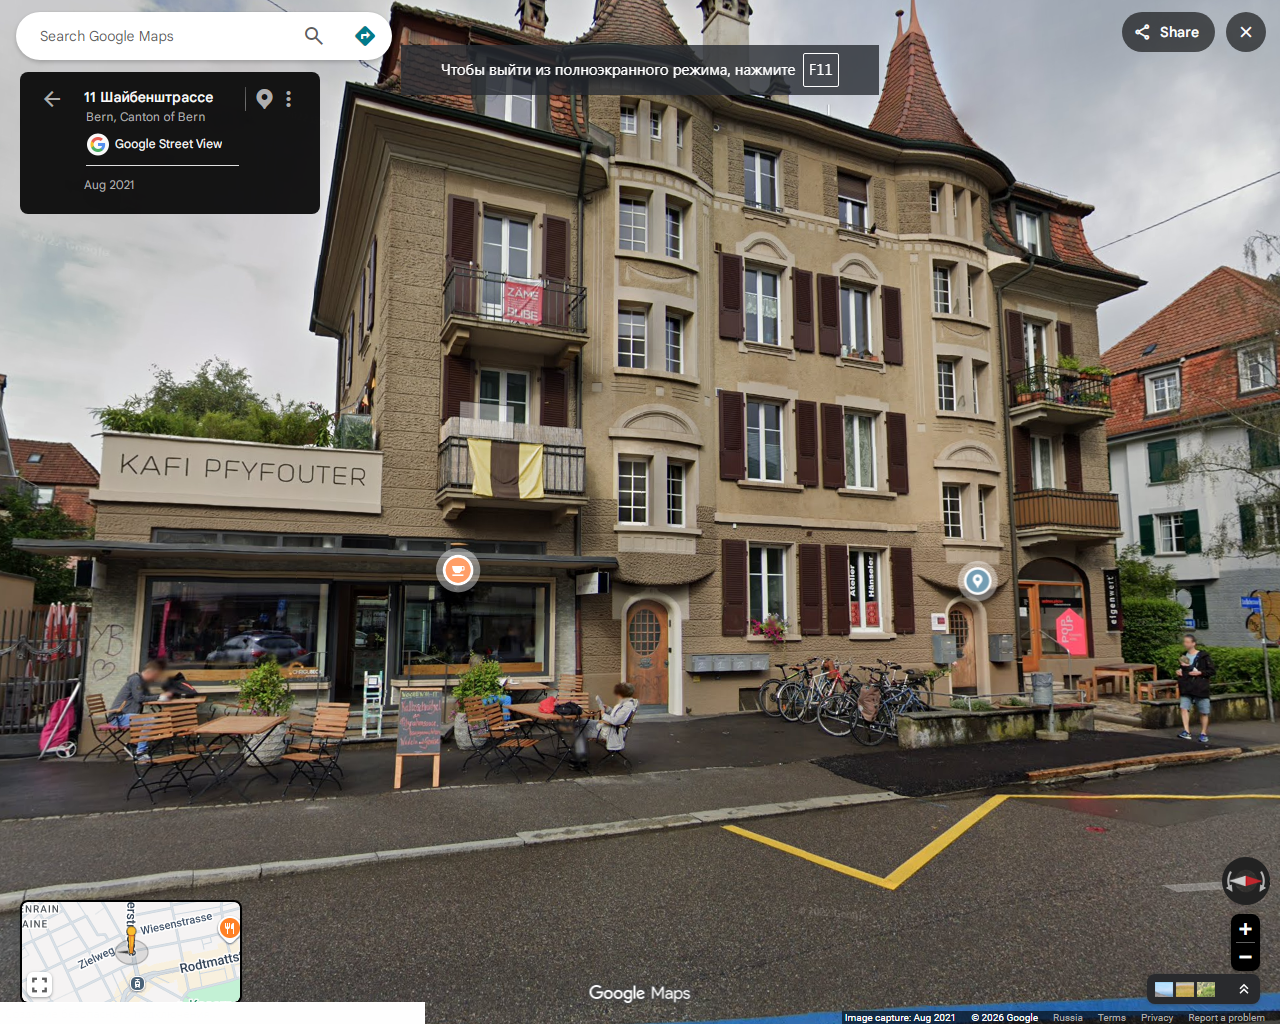The height and width of the screenshot is (1024, 1280).
Task: Click the address title "11 Шайбенштрассе"
Action: [x=149, y=97]
